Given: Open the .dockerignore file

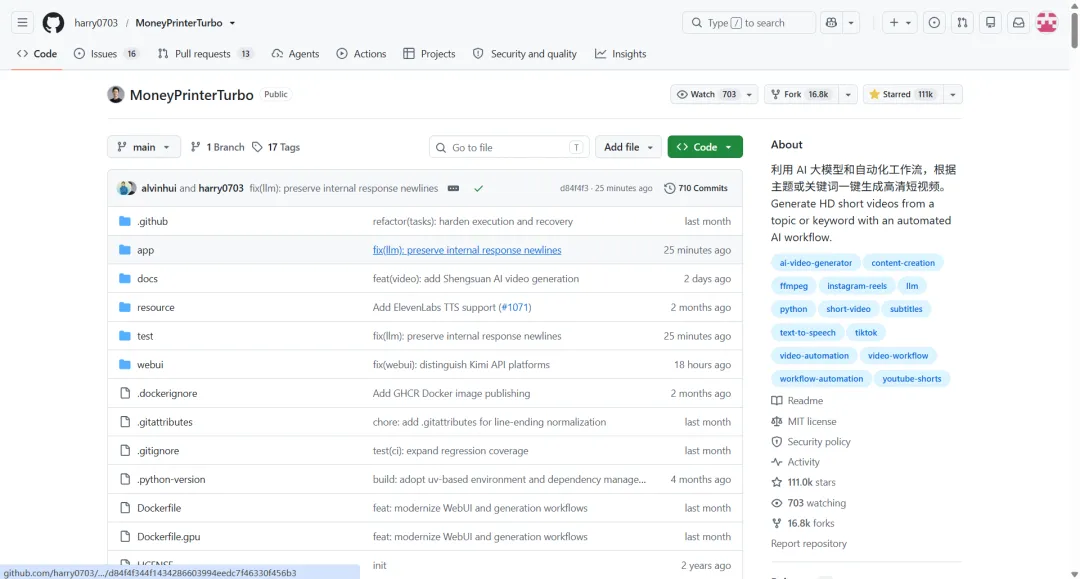Looking at the screenshot, I should 167,393.
